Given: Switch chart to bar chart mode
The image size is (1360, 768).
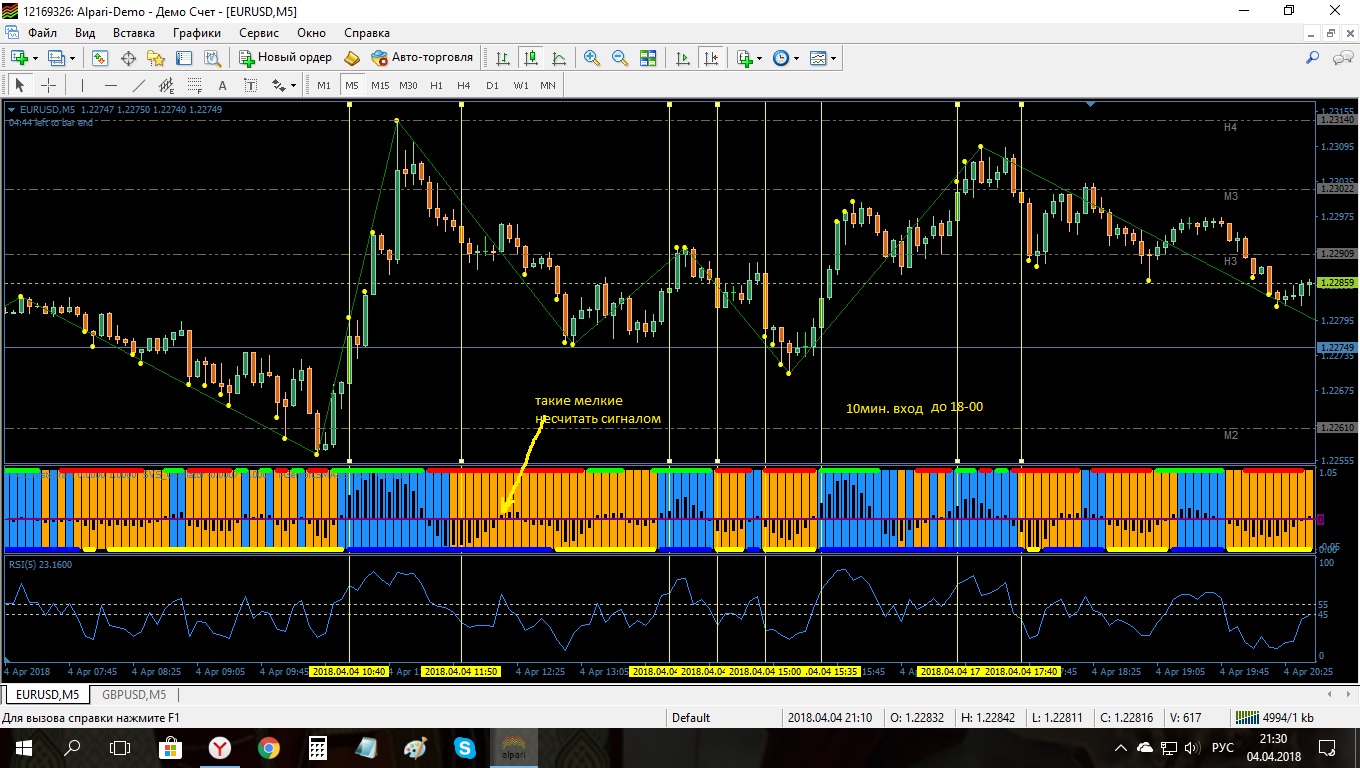Looking at the screenshot, I should [x=503, y=58].
